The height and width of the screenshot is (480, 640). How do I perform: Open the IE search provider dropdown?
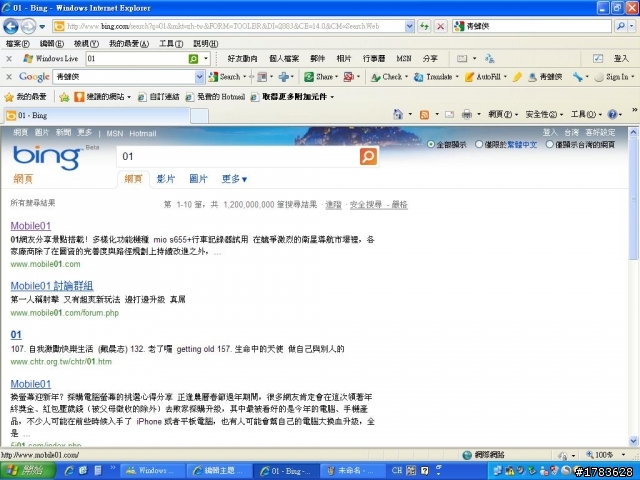coord(631,26)
